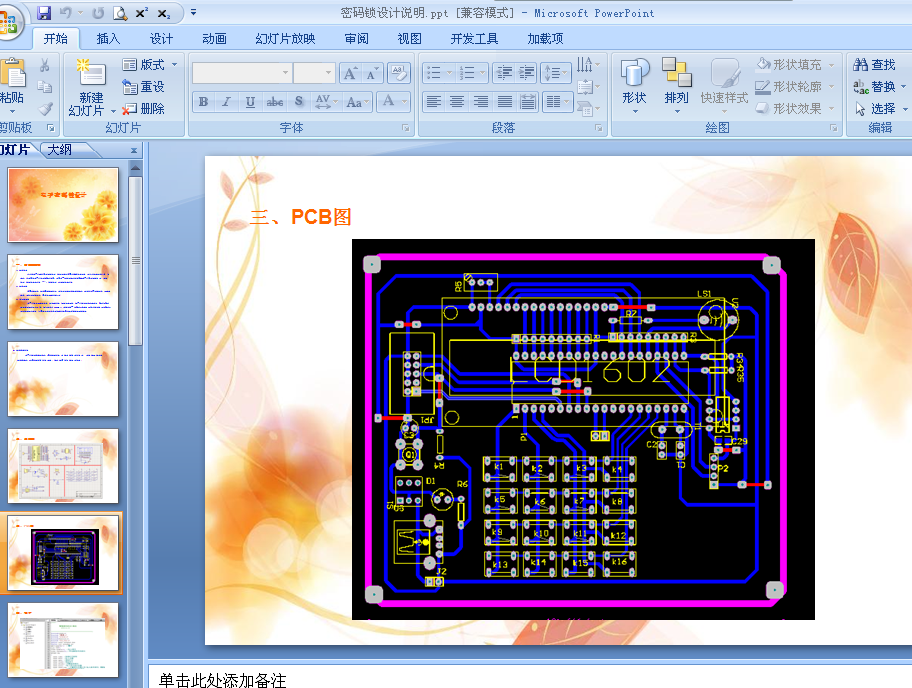
Task: Click the notes area 单击此处添加备注
Action: click(x=223, y=680)
